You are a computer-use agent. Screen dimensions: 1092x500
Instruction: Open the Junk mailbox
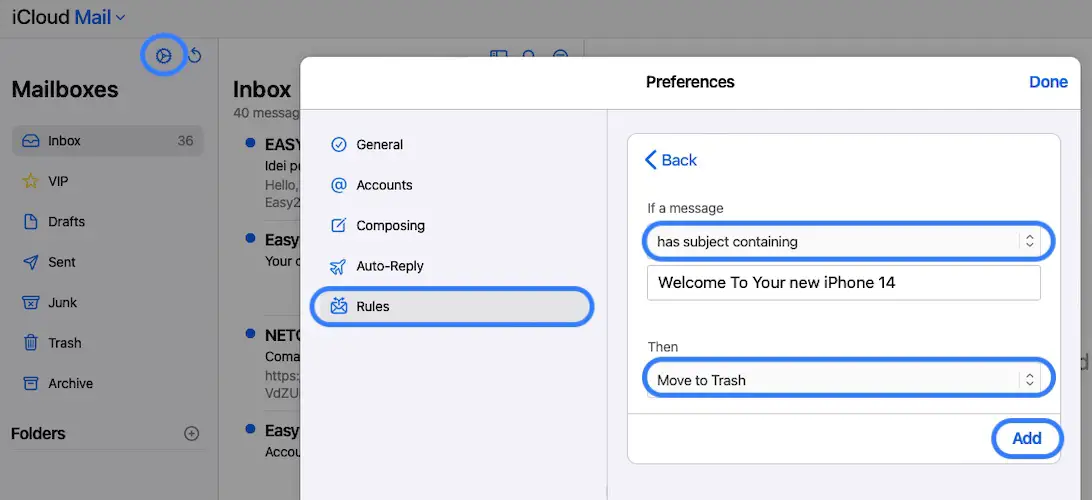click(x=62, y=302)
